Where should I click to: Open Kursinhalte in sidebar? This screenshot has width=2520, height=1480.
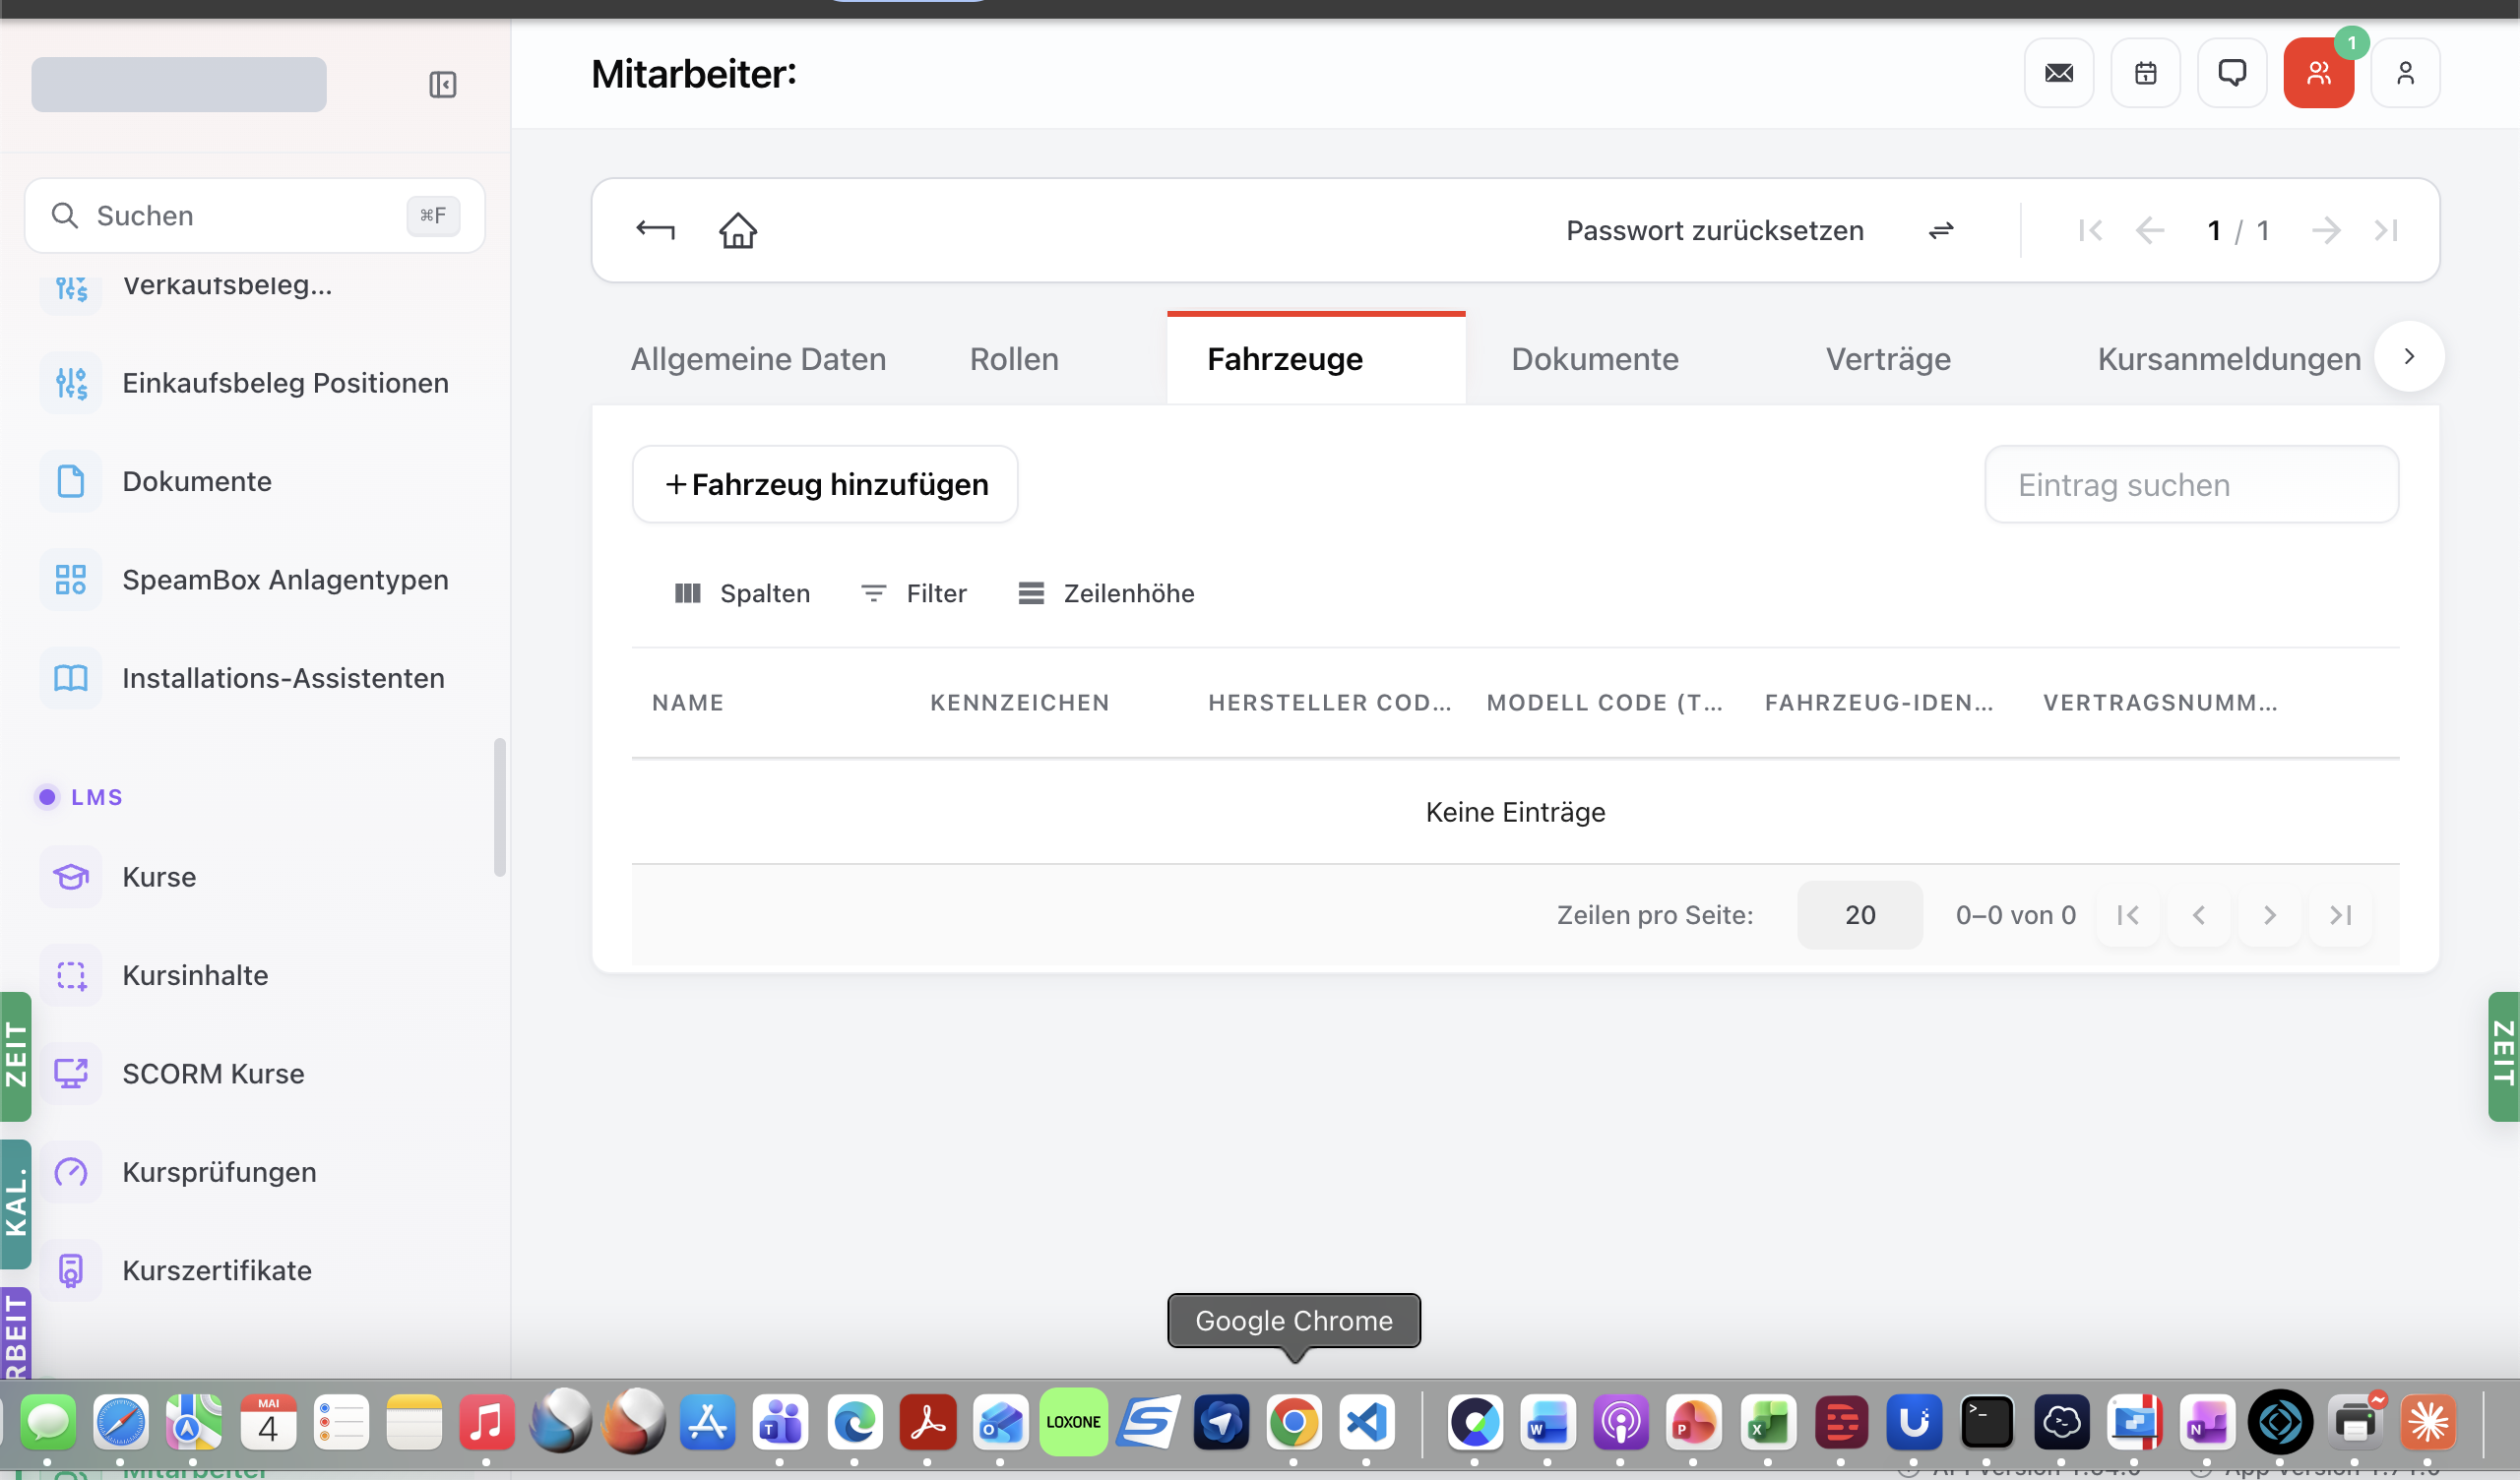[x=255, y=975]
